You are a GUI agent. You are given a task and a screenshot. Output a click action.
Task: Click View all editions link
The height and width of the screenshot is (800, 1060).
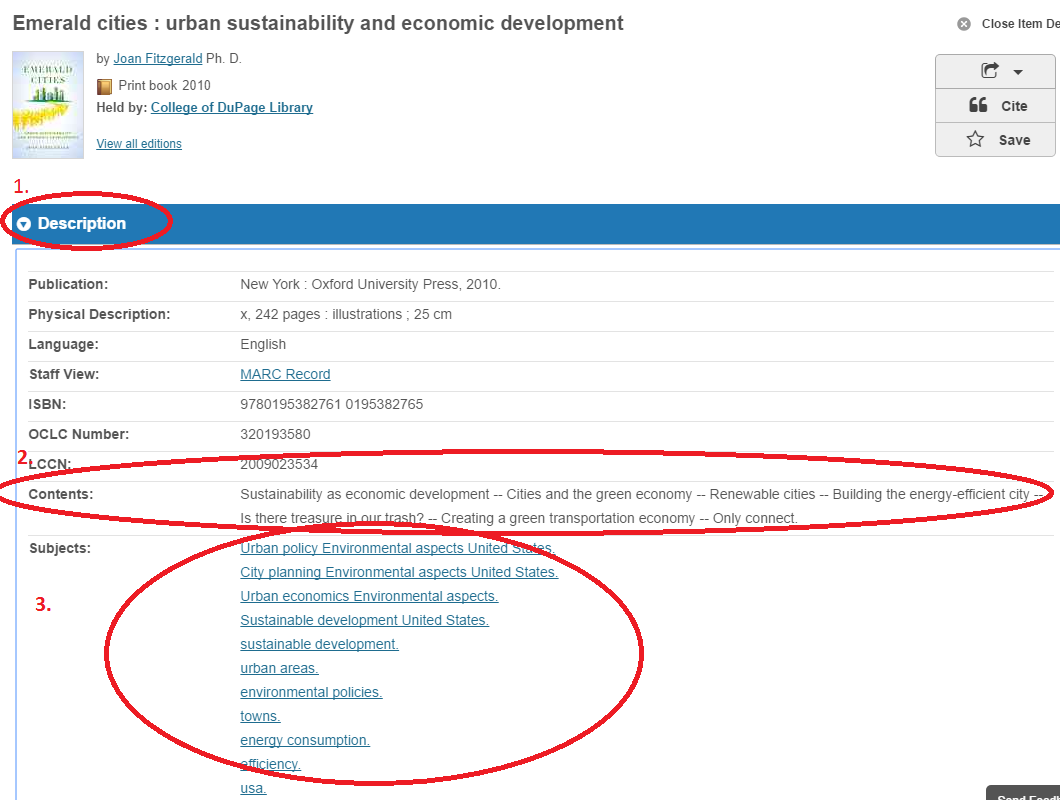(x=139, y=144)
